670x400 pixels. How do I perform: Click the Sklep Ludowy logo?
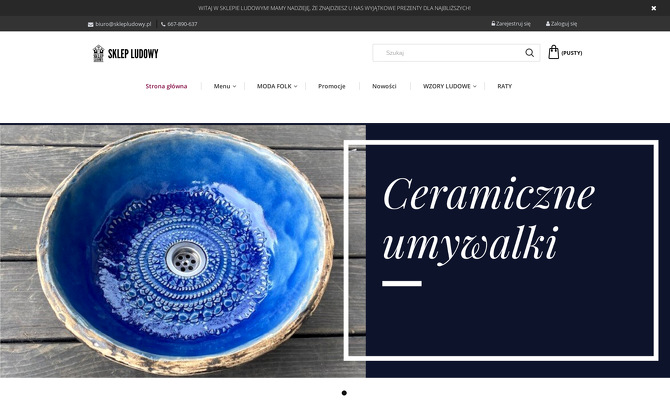click(126, 53)
